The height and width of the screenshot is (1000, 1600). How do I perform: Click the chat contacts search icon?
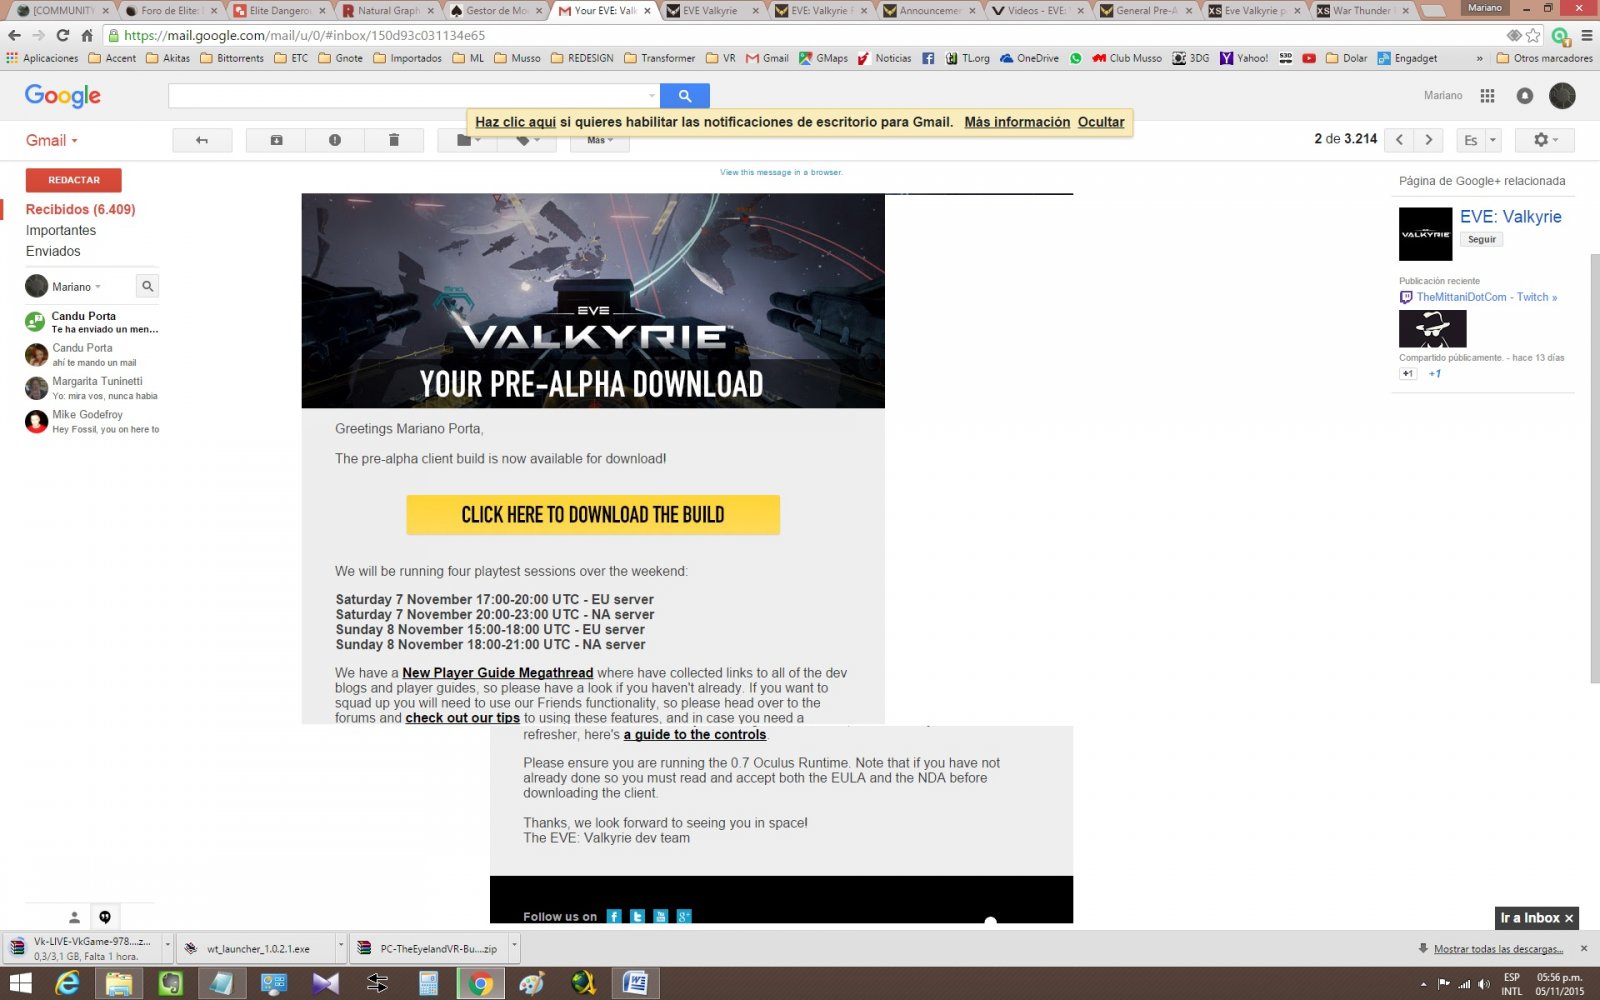[147, 286]
